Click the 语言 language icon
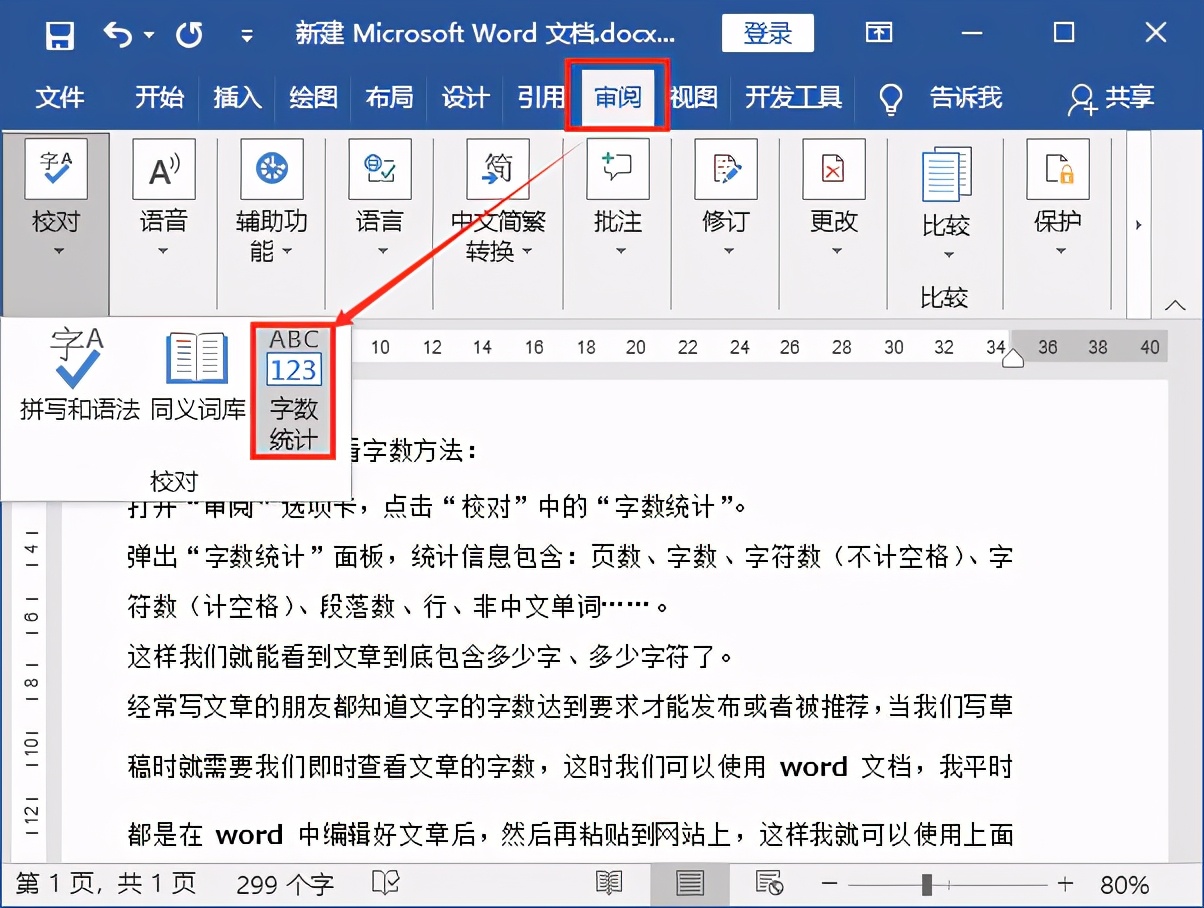Image resolution: width=1204 pixels, height=908 pixels. pos(380,168)
